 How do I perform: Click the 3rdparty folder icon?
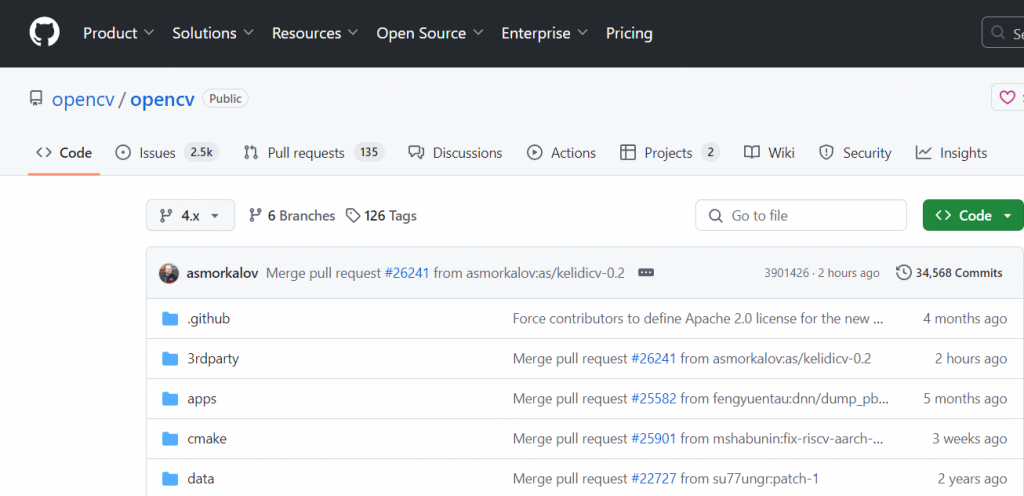pyautogui.click(x=169, y=359)
